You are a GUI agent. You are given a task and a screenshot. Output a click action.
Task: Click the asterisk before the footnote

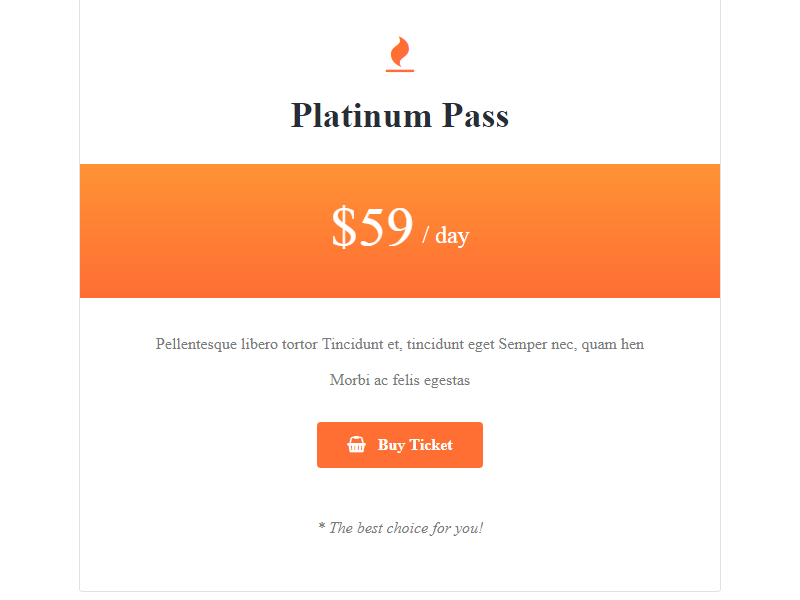(x=322, y=527)
